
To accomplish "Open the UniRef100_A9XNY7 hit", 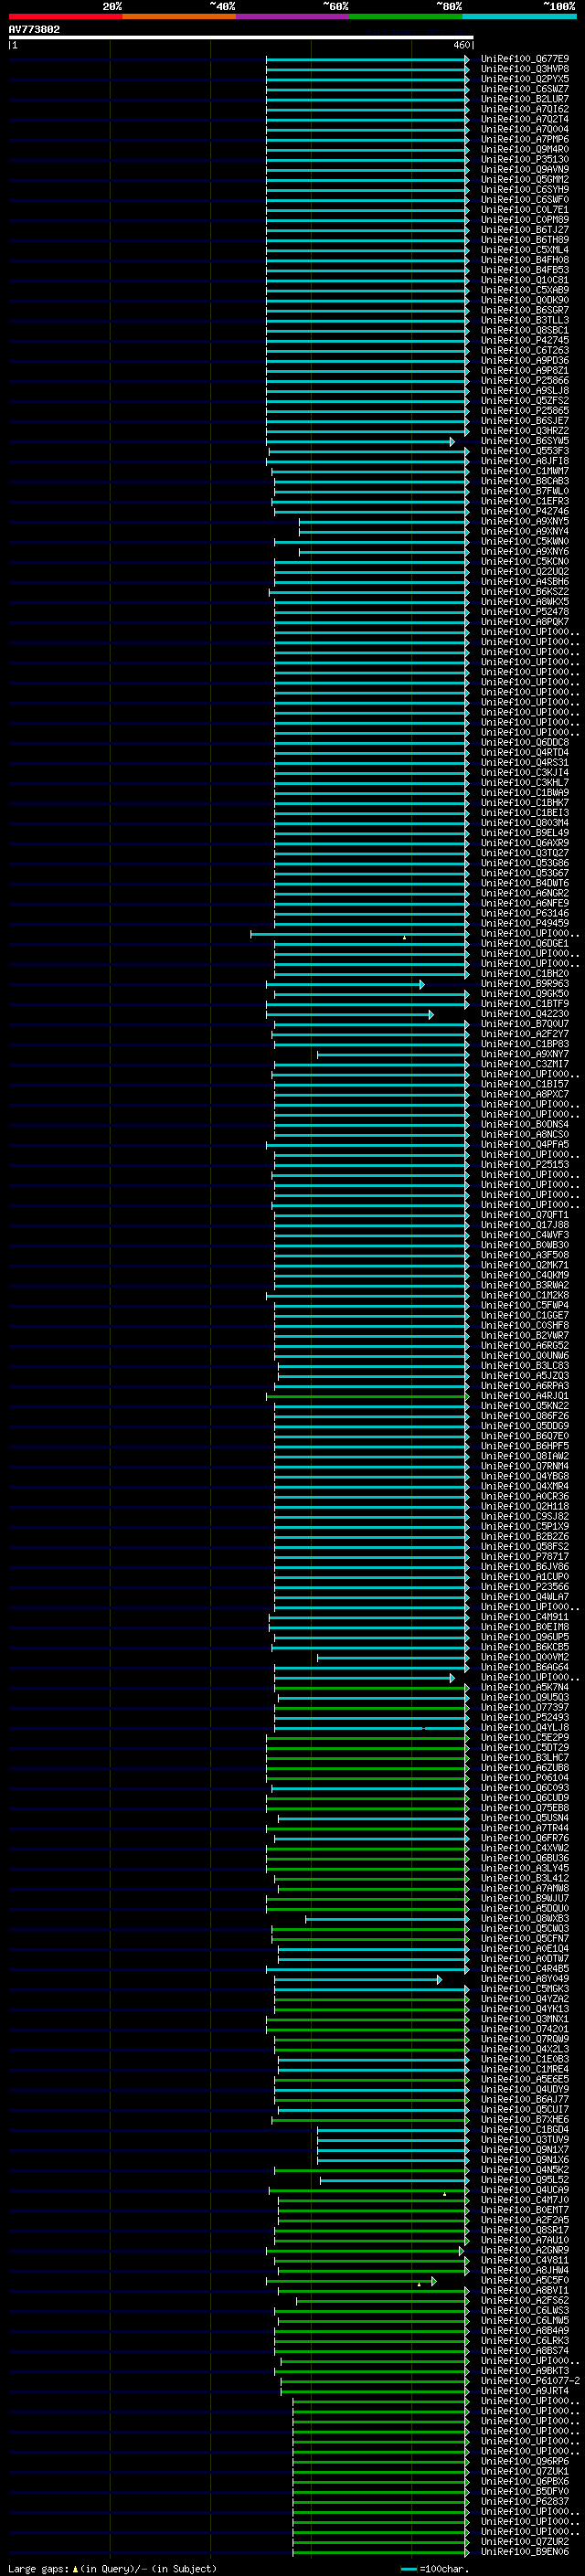I will (x=524, y=1054).
